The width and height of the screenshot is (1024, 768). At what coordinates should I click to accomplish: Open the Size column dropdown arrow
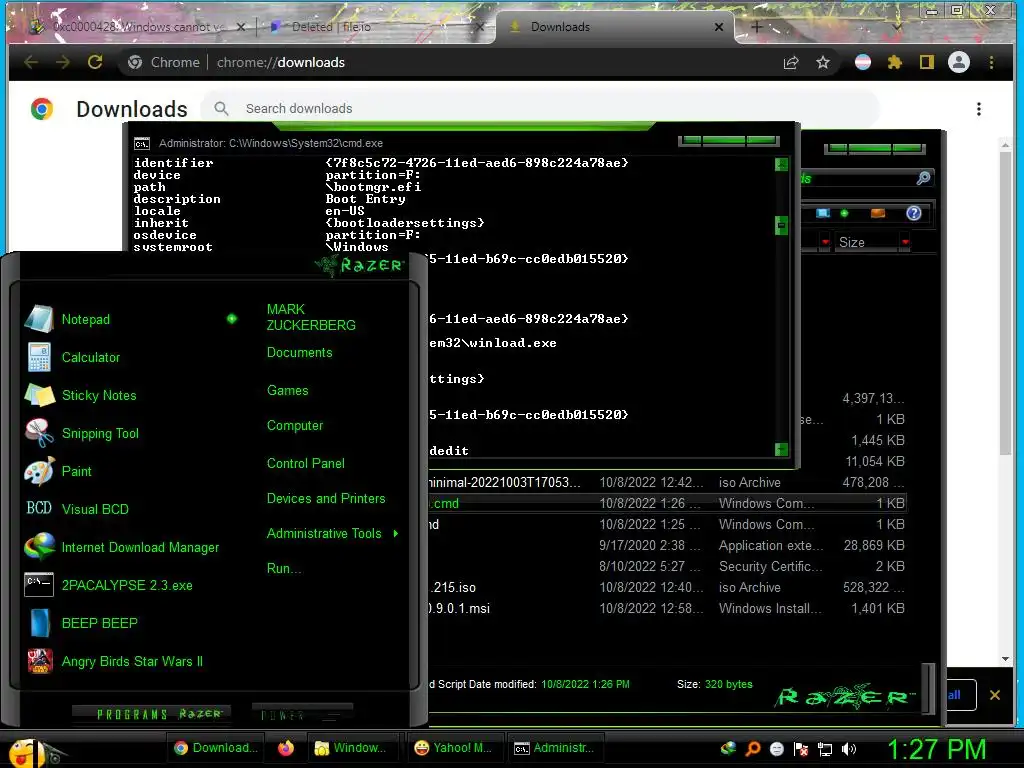(x=905, y=242)
